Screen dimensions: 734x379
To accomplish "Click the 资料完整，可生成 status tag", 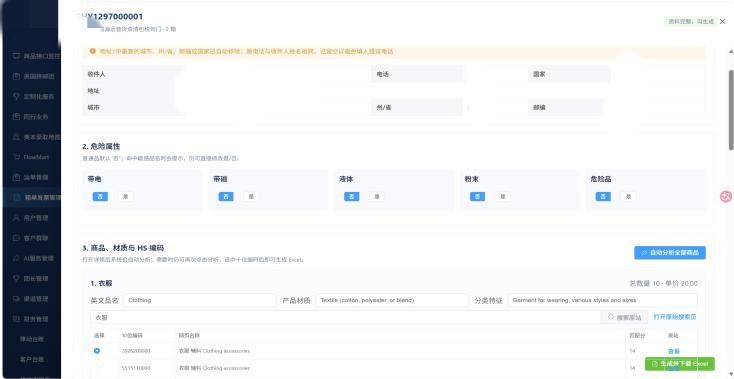I will [690, 22].
